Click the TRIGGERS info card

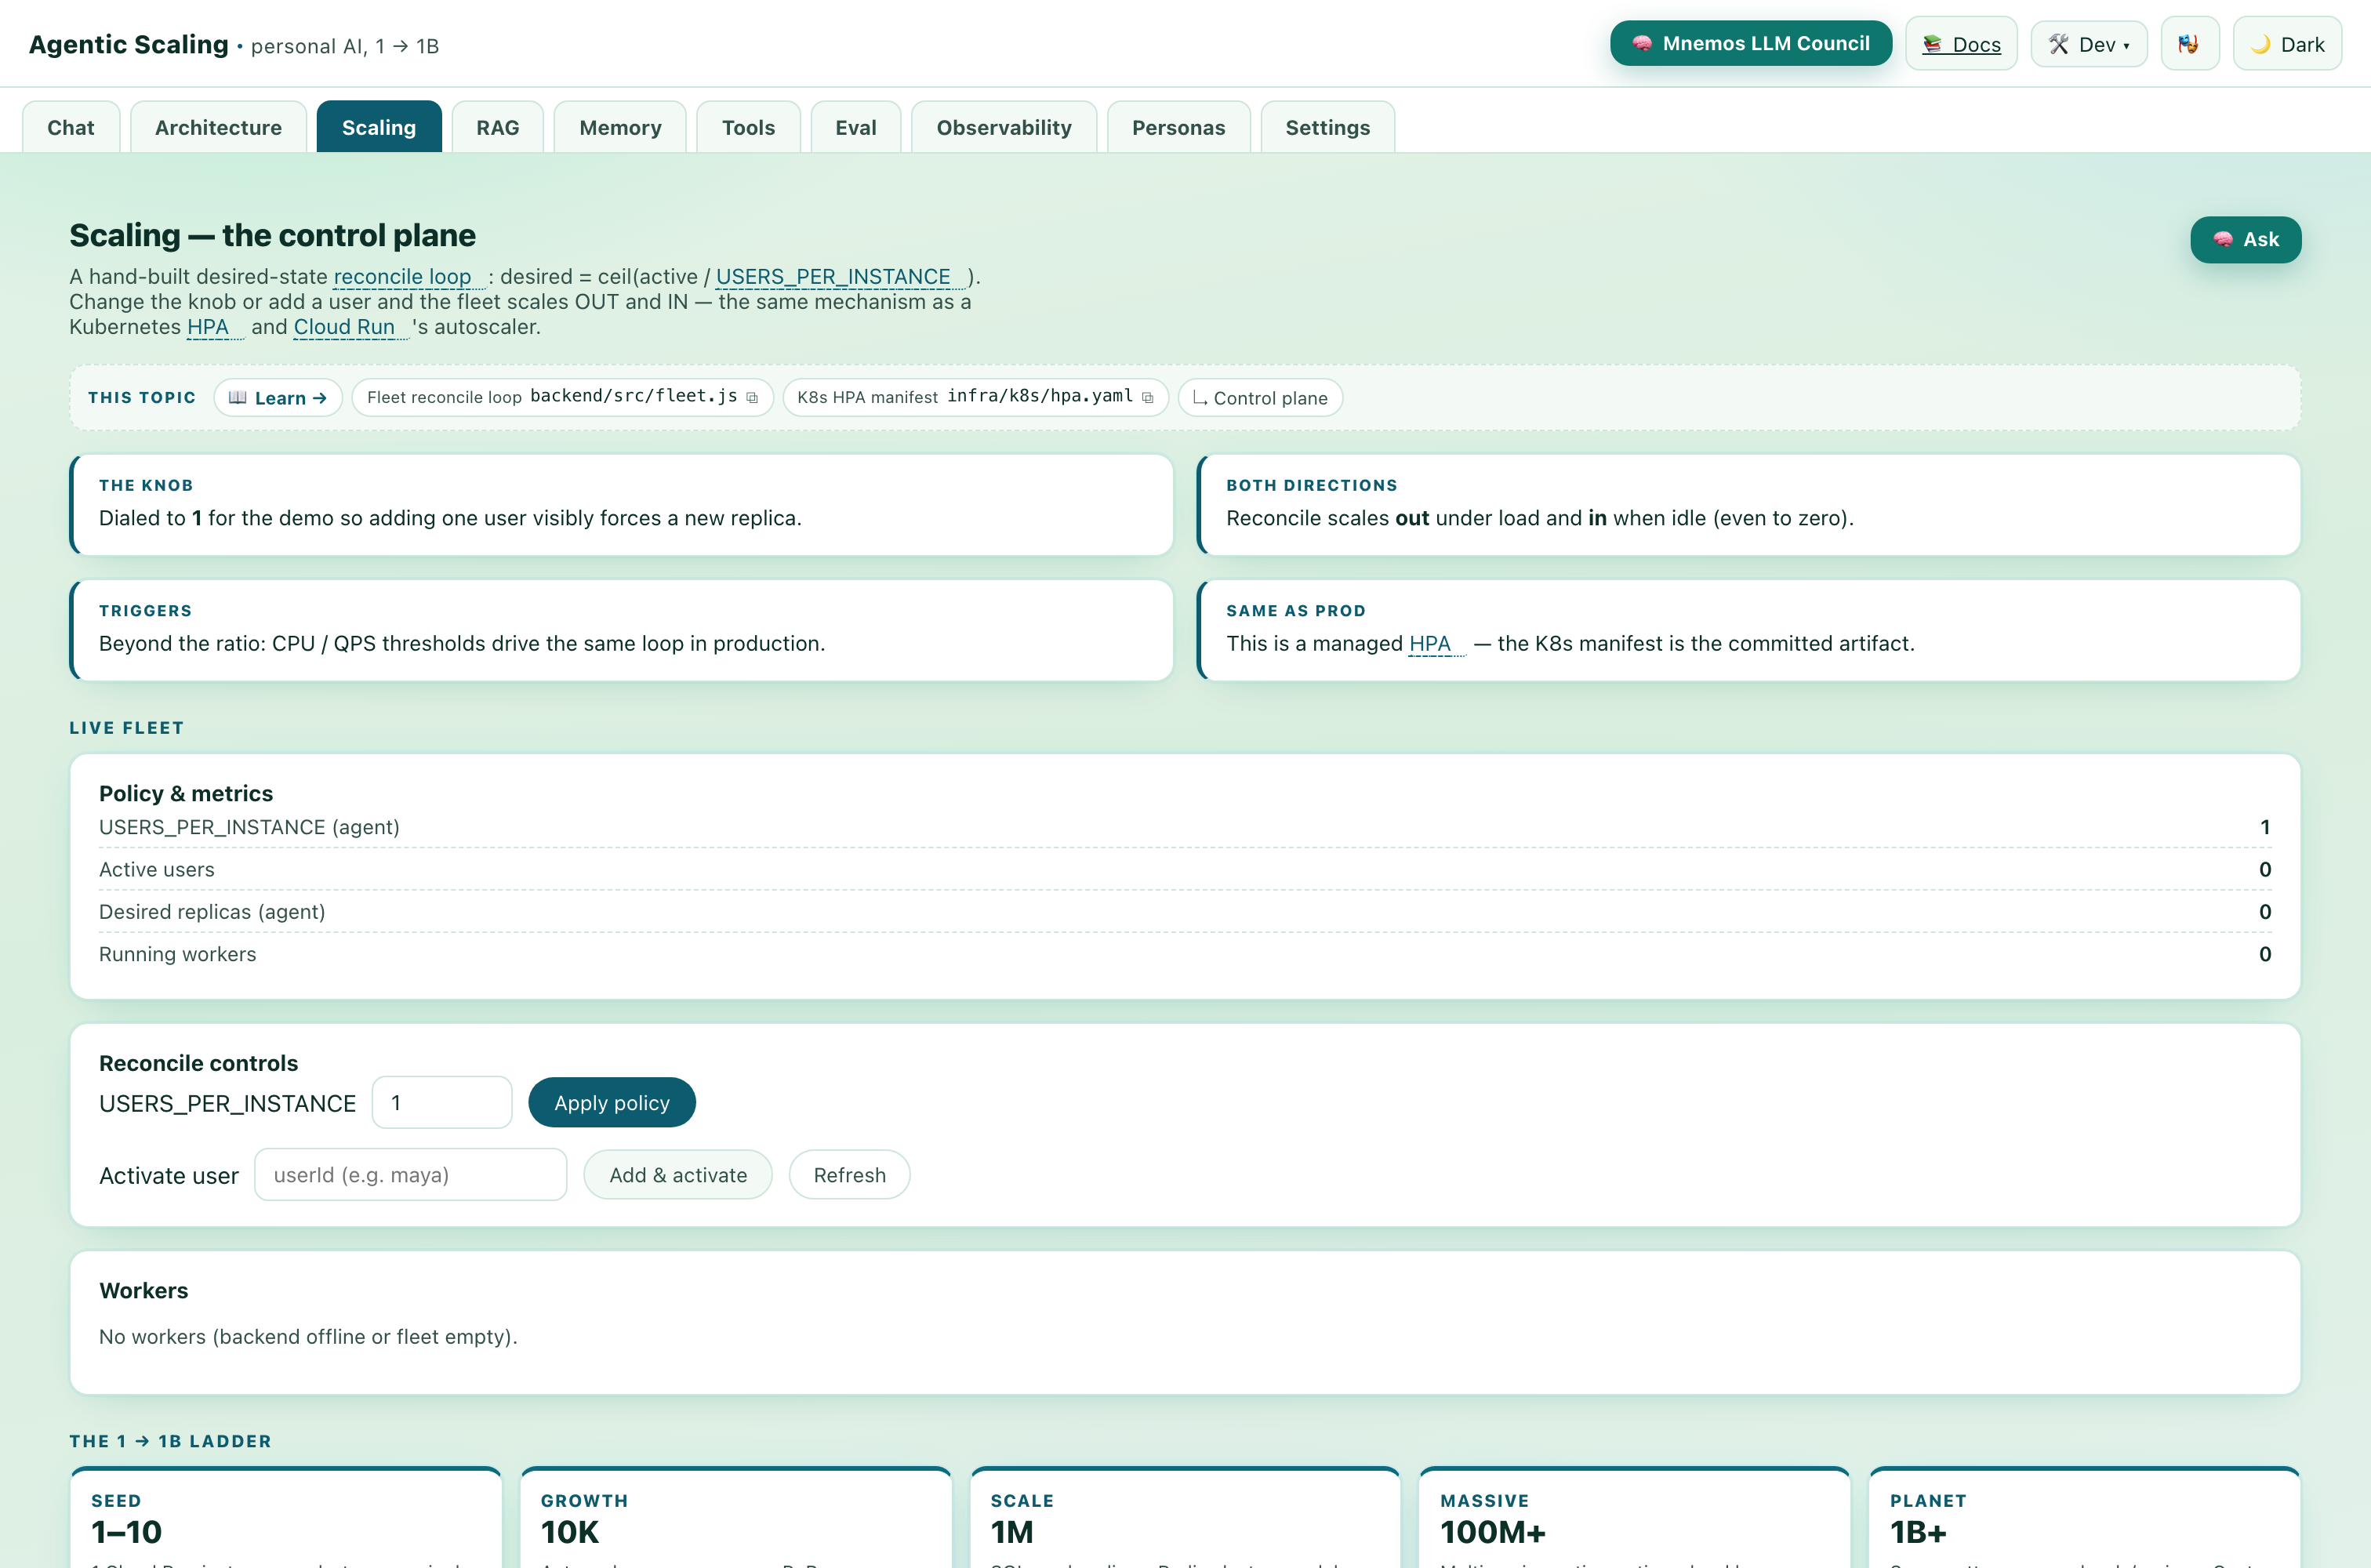pyautogui.click(x=621, y=630)
